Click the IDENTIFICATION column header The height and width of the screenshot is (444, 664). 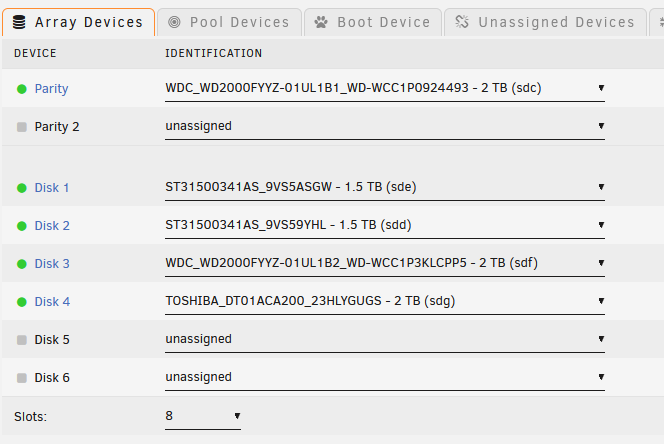(x=213, y=53)
